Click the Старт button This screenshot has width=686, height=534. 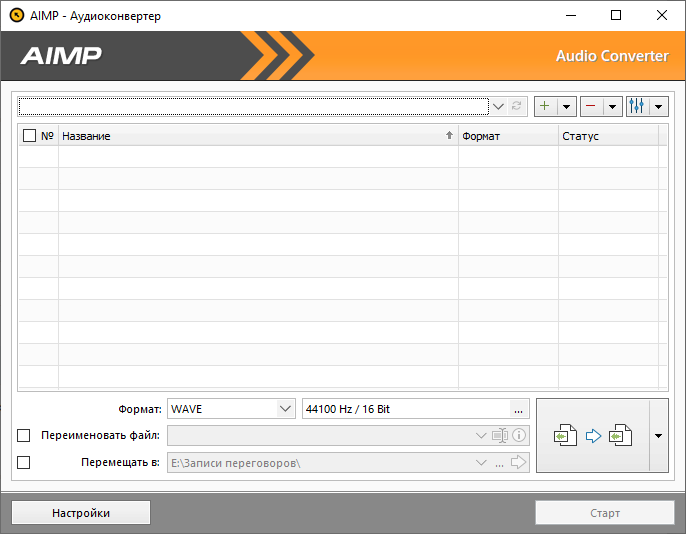pos(605,513)
